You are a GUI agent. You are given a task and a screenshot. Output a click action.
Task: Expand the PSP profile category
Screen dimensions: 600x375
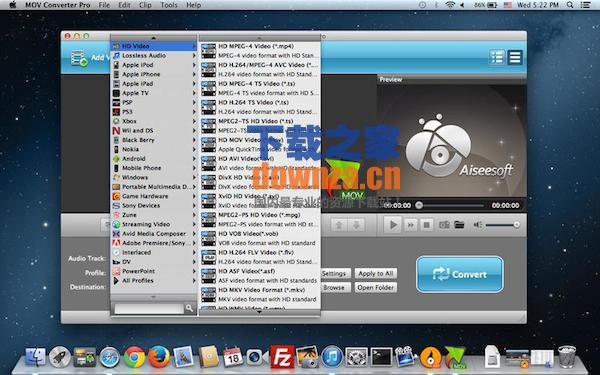[154, 102]
